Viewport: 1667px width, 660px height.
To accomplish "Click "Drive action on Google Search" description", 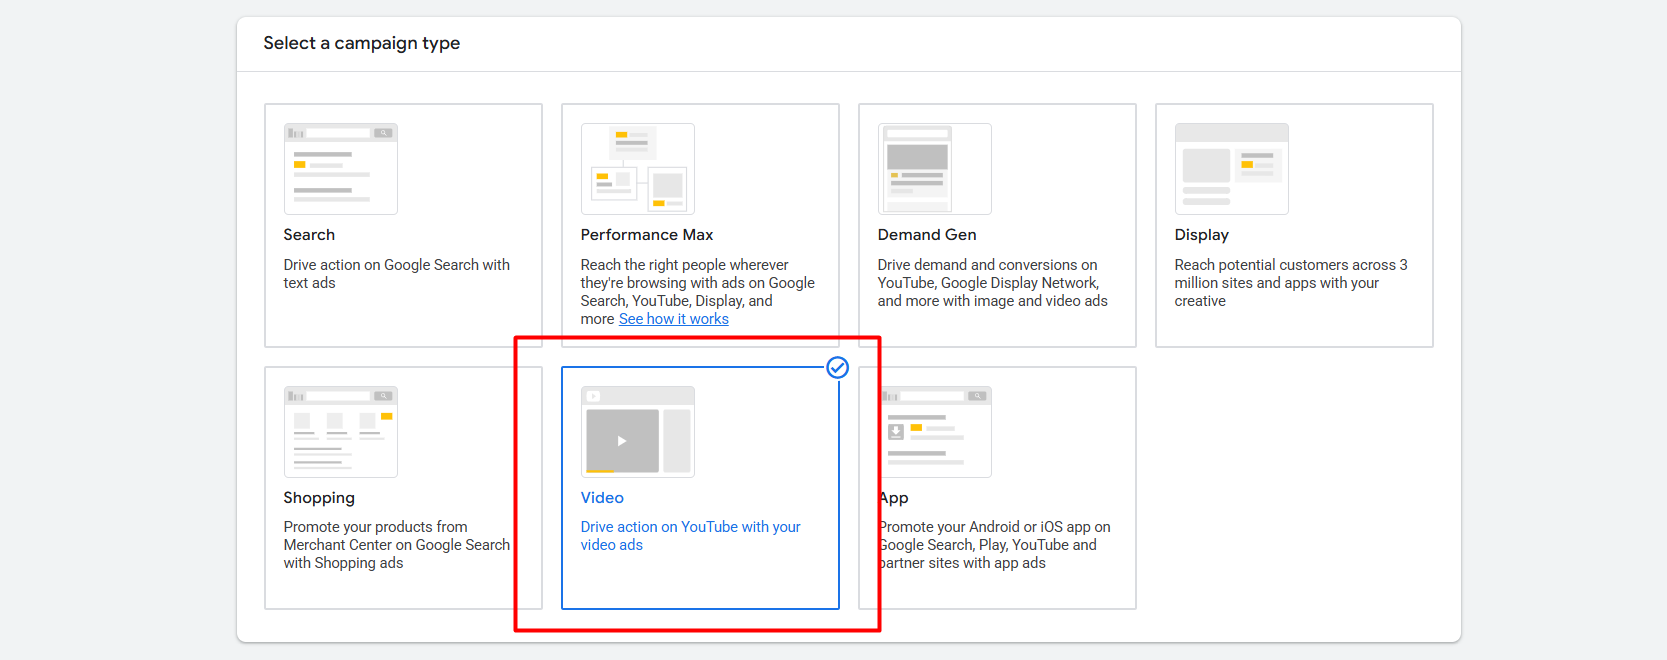I will (396, 274).
